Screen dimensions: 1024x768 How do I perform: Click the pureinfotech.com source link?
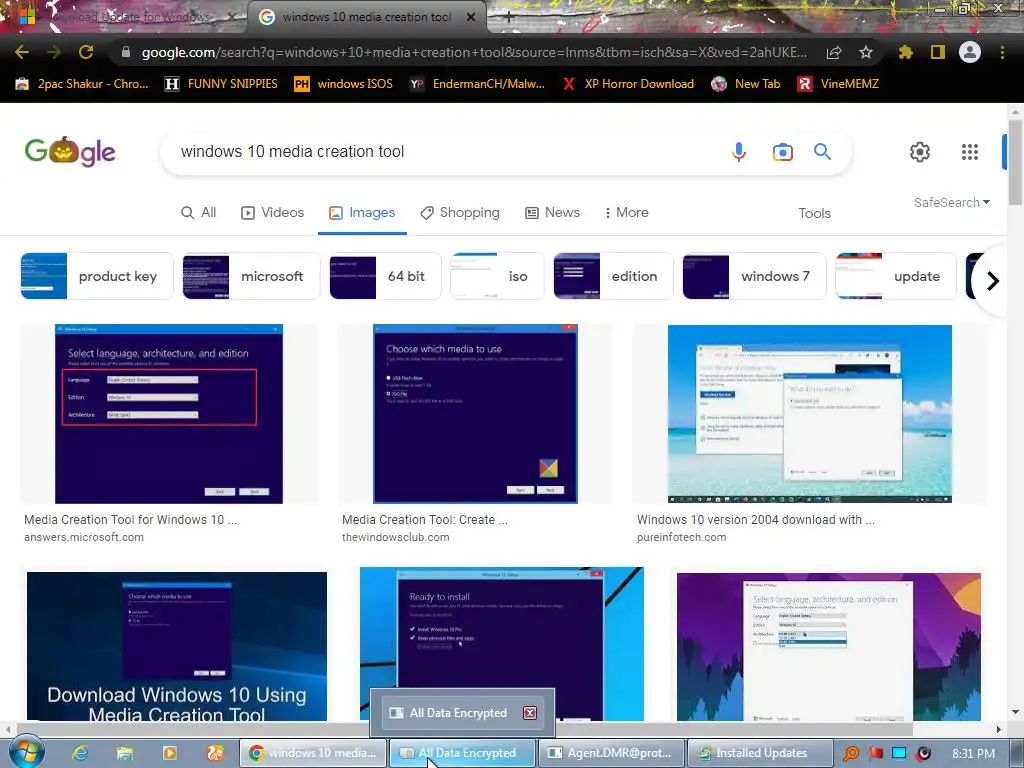pyautogui.click(x=681, y=537)
